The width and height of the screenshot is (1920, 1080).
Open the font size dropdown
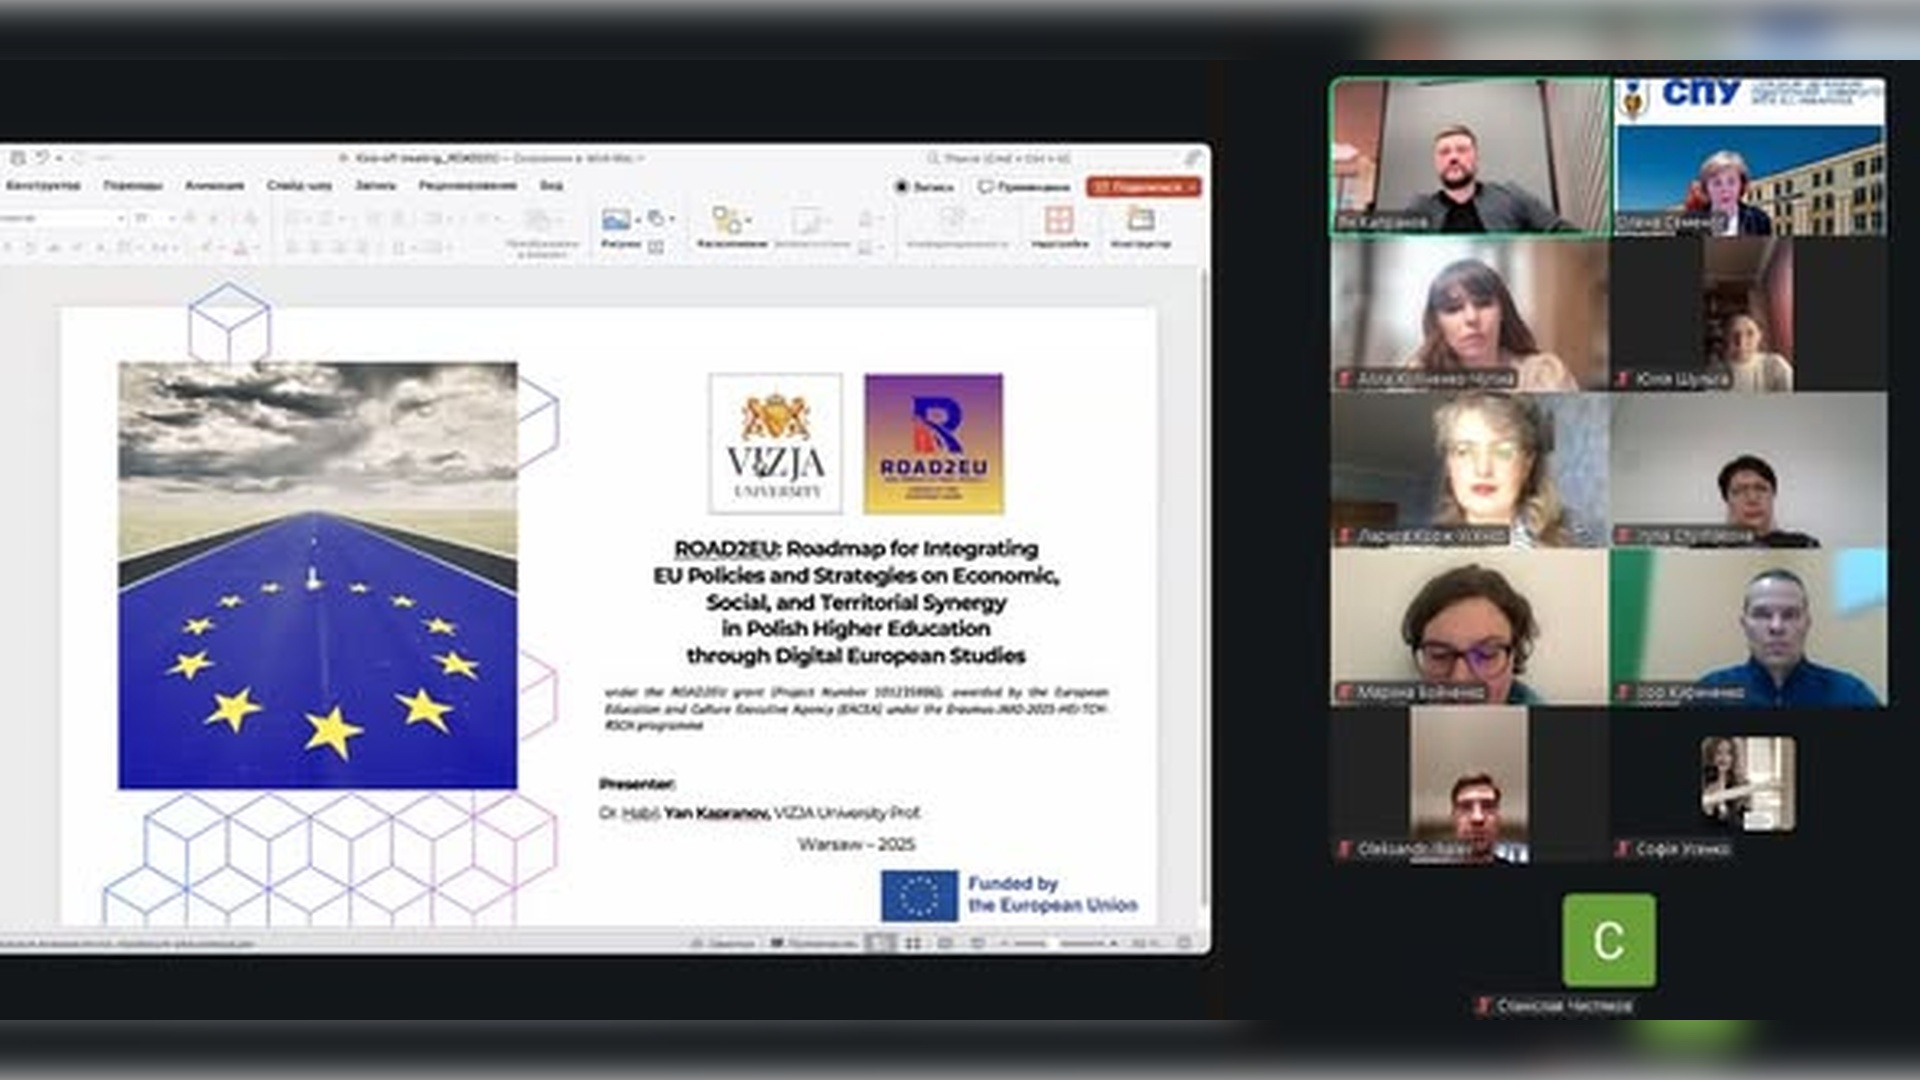pyautogui.click(x=171, y=218)
